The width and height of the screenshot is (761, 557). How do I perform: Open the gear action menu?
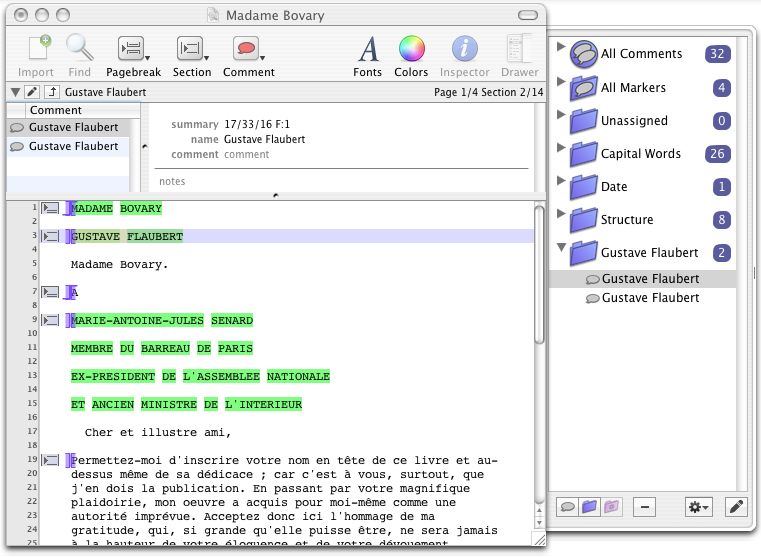coord(698,507)
